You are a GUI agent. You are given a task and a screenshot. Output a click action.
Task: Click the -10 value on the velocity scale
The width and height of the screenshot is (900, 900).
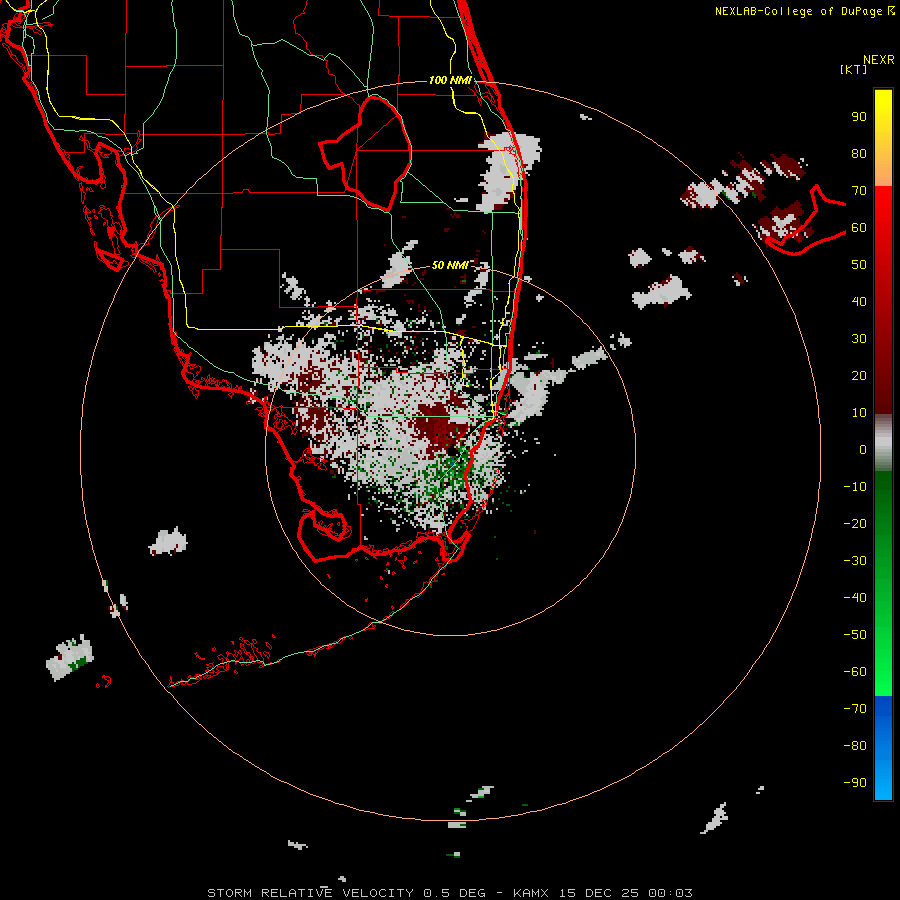click(x=855, y=487)
